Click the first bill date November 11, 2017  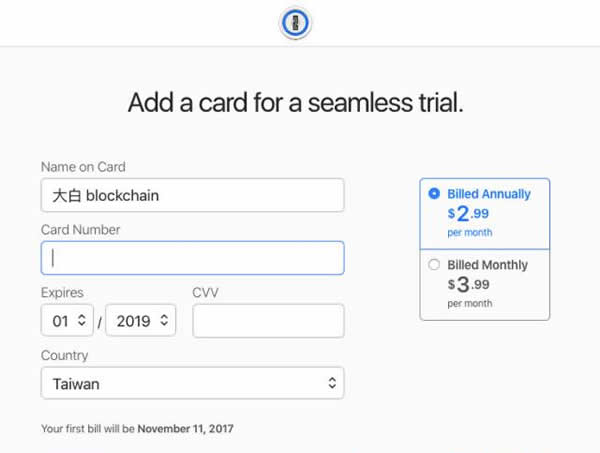click(185, 429)
